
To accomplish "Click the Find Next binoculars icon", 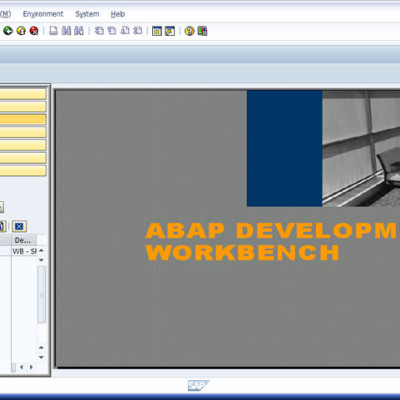I will tap(79, 31).
